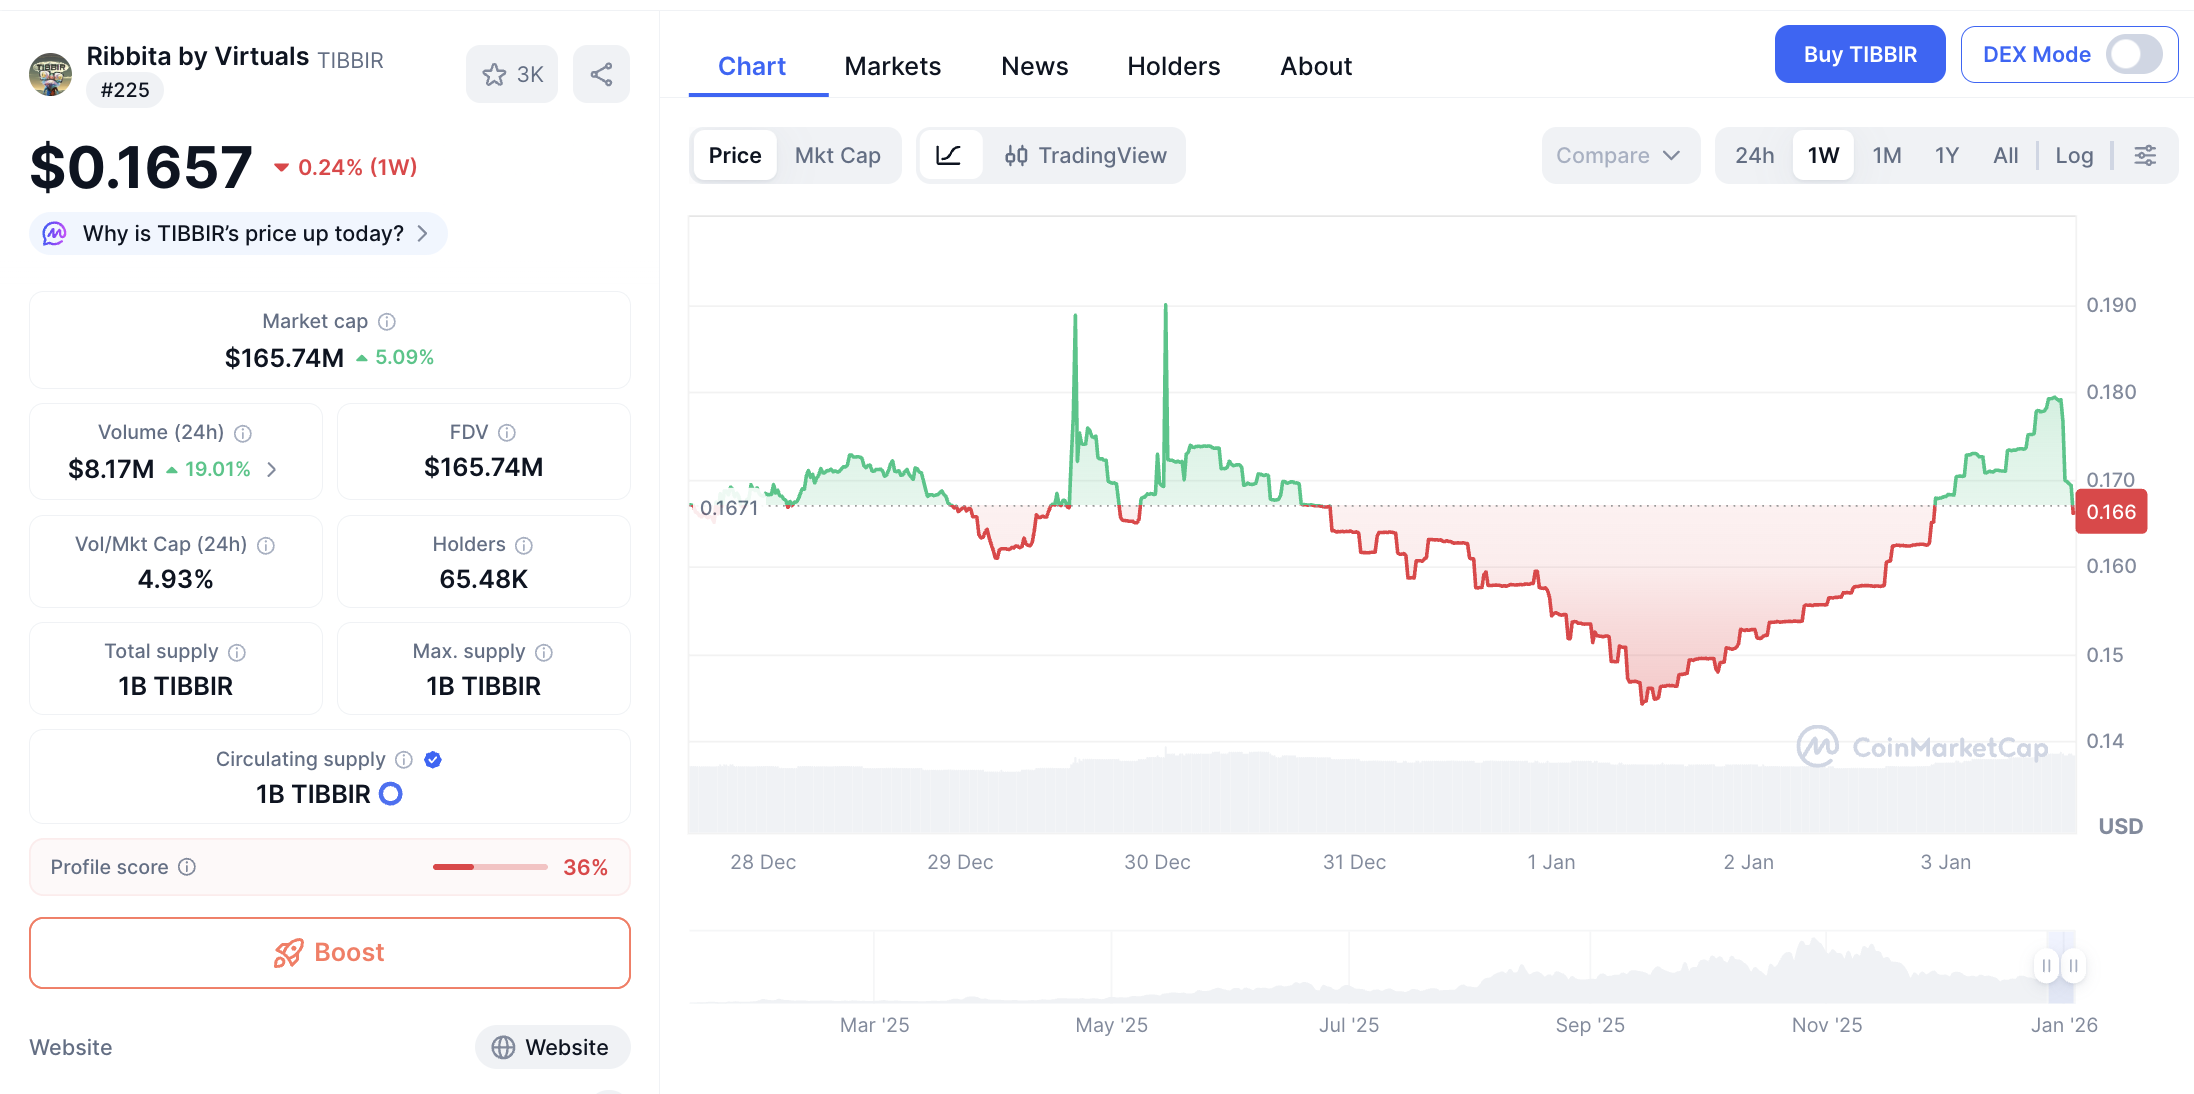Viewport: 2194px width, 1094px height.
Task: Open the Holders tab
Action: point(1173,66)
